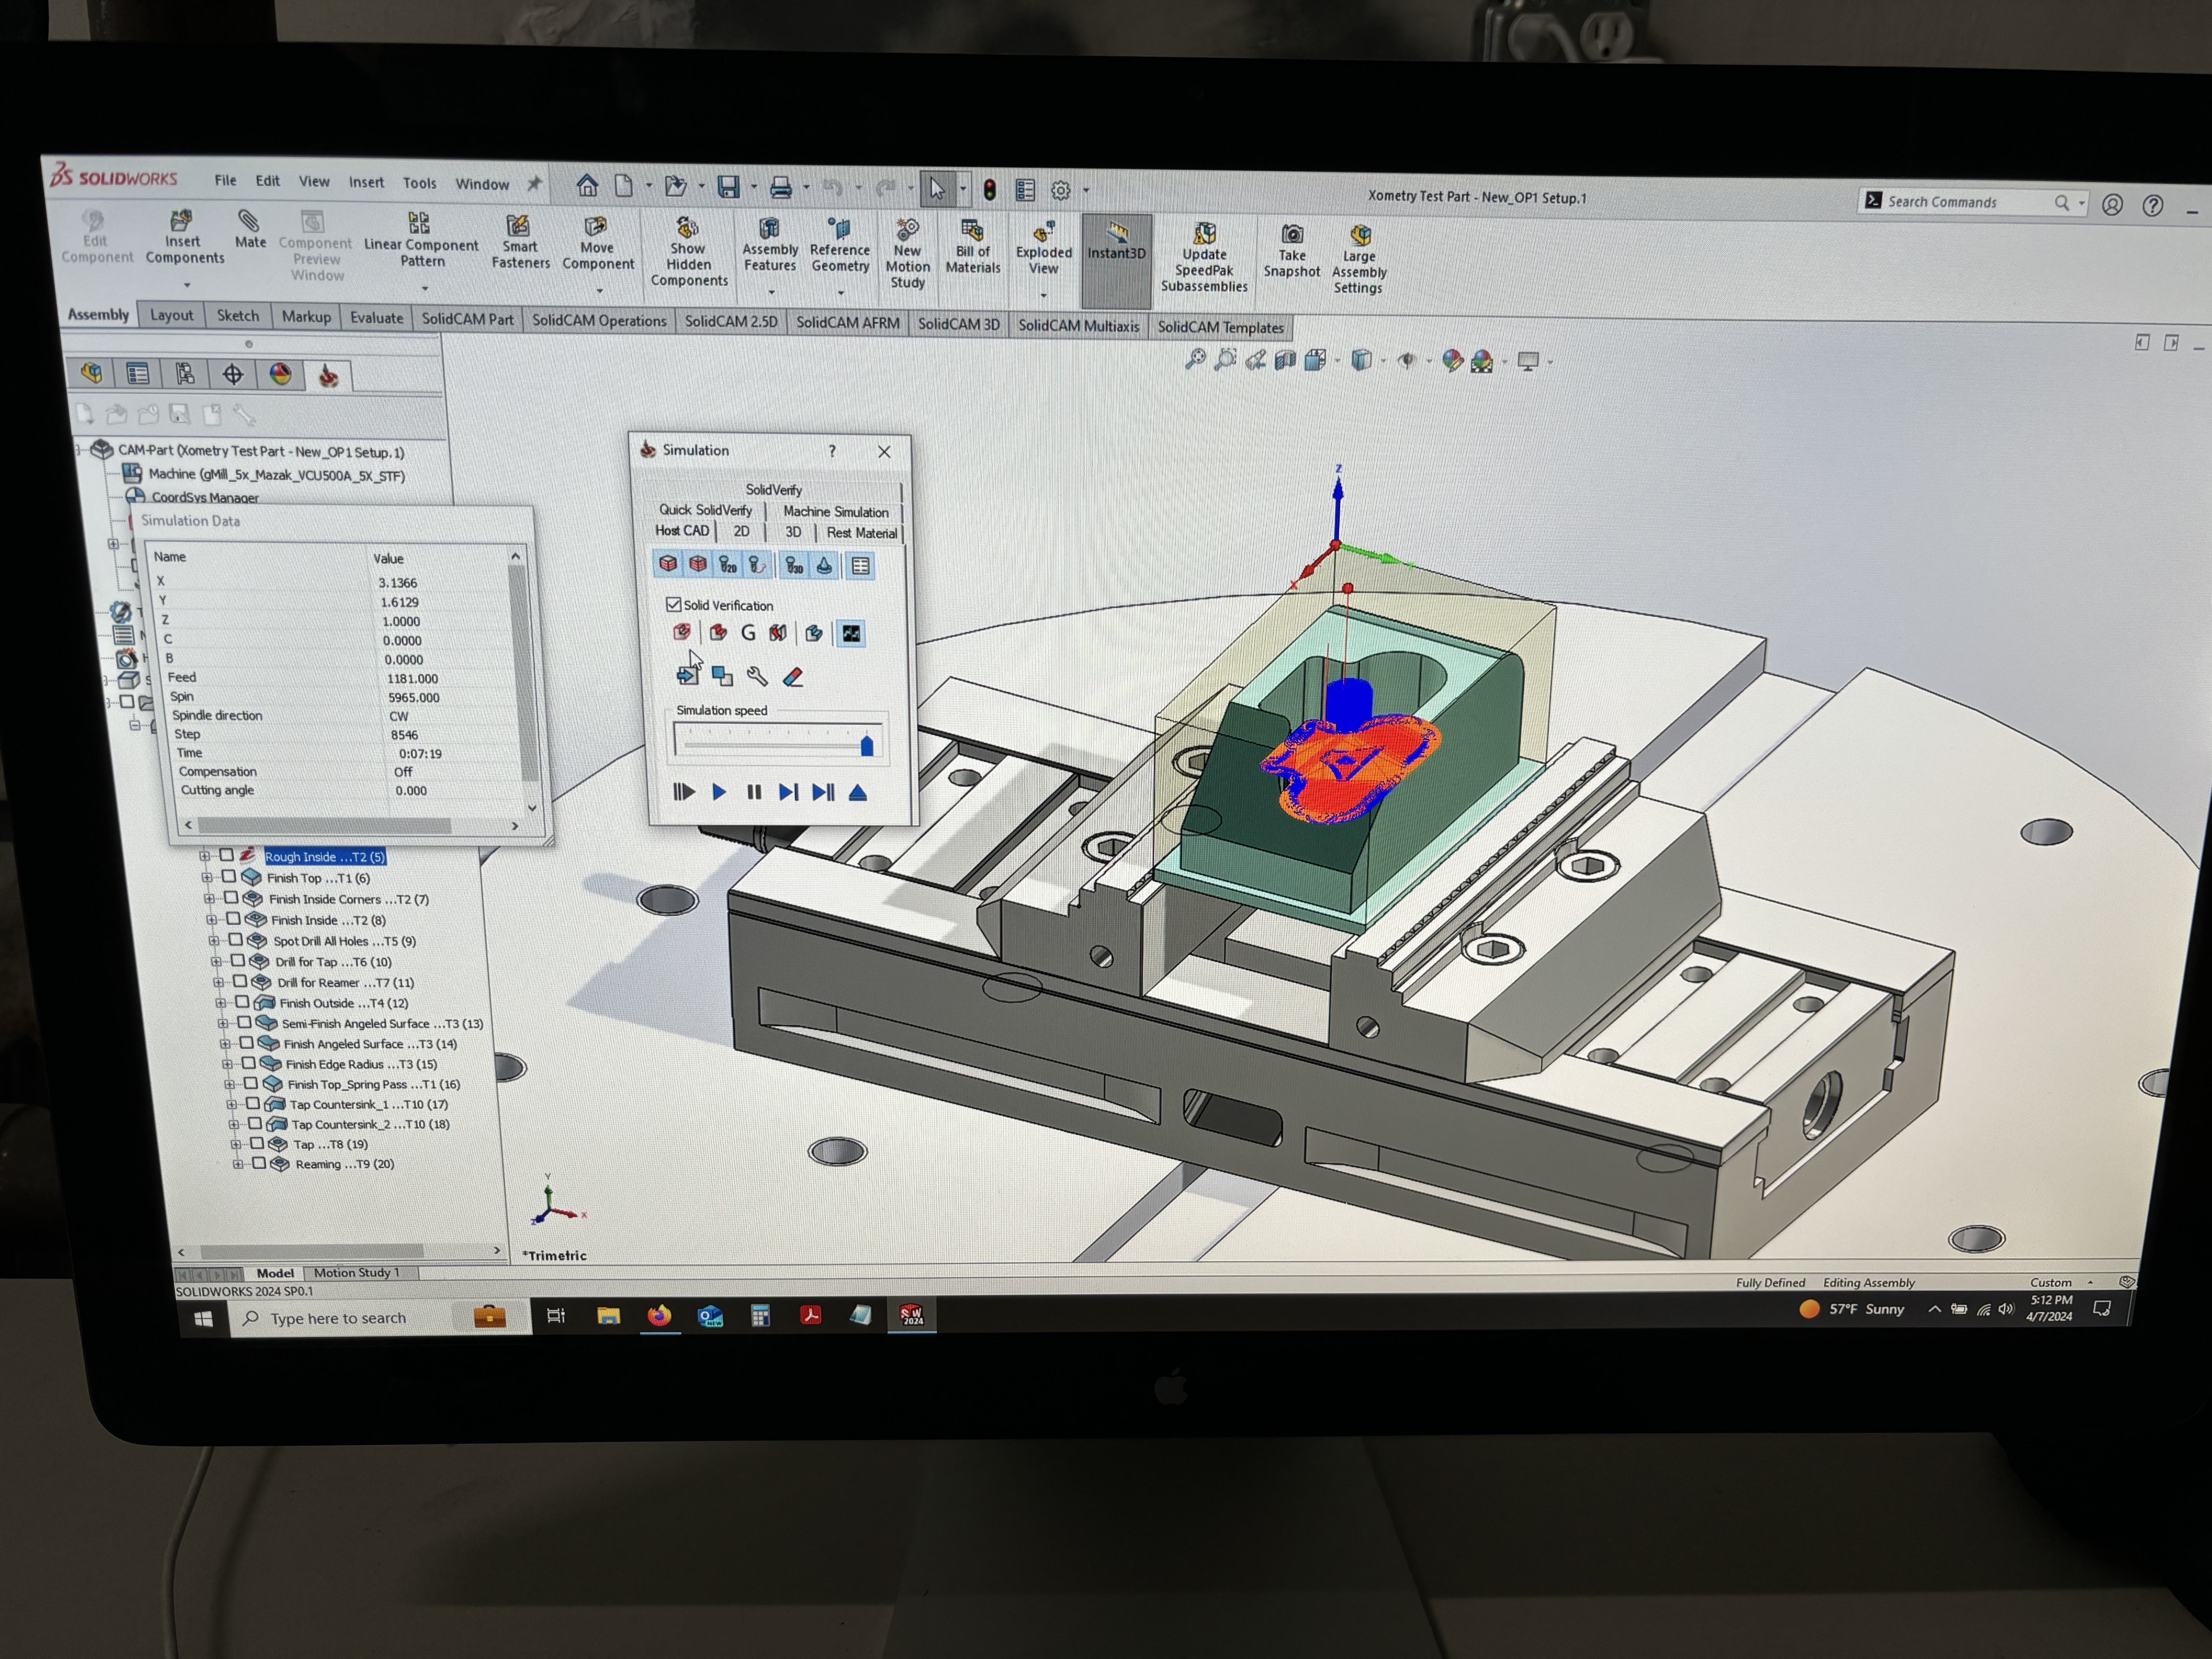Click the Play button in Simulation
This screenshot has width=2212, height=1659.
(x=719, y=792)
